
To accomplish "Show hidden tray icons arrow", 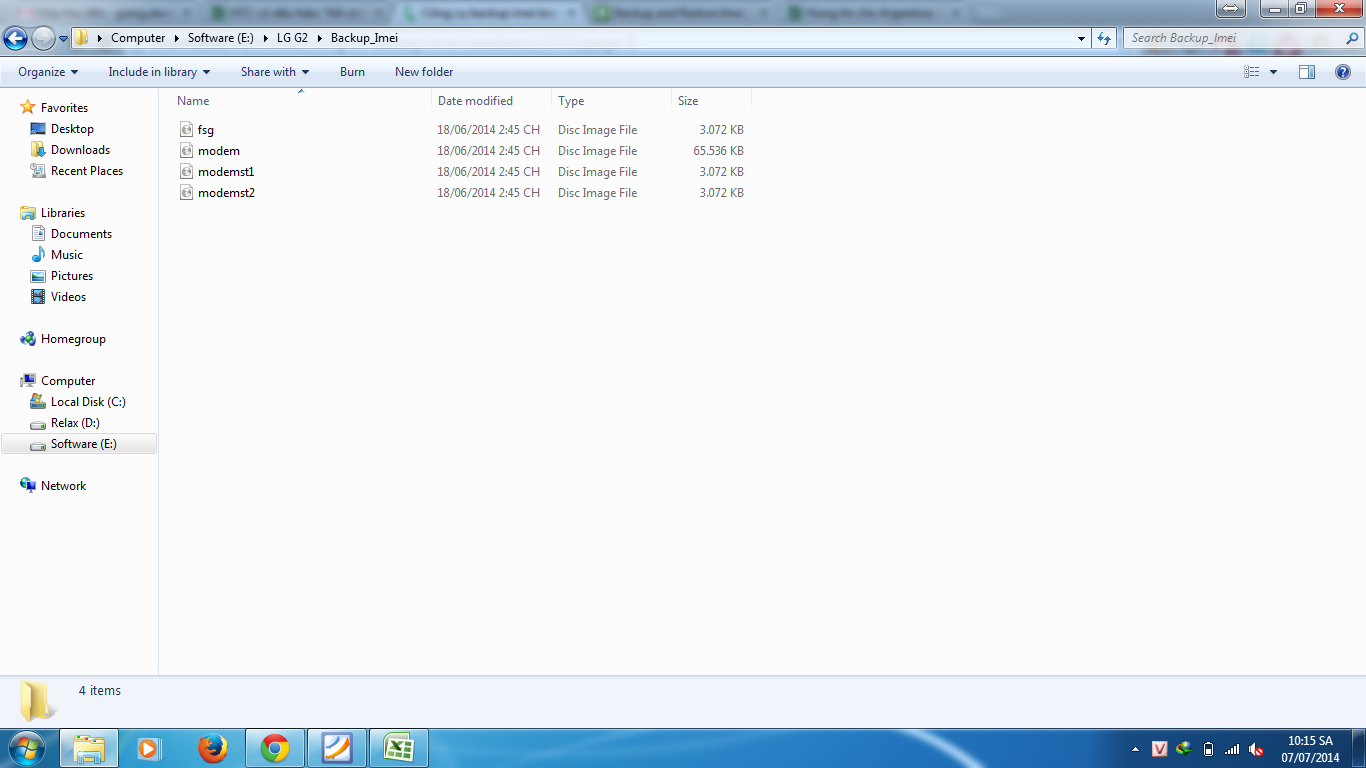I will (1135, 749).
